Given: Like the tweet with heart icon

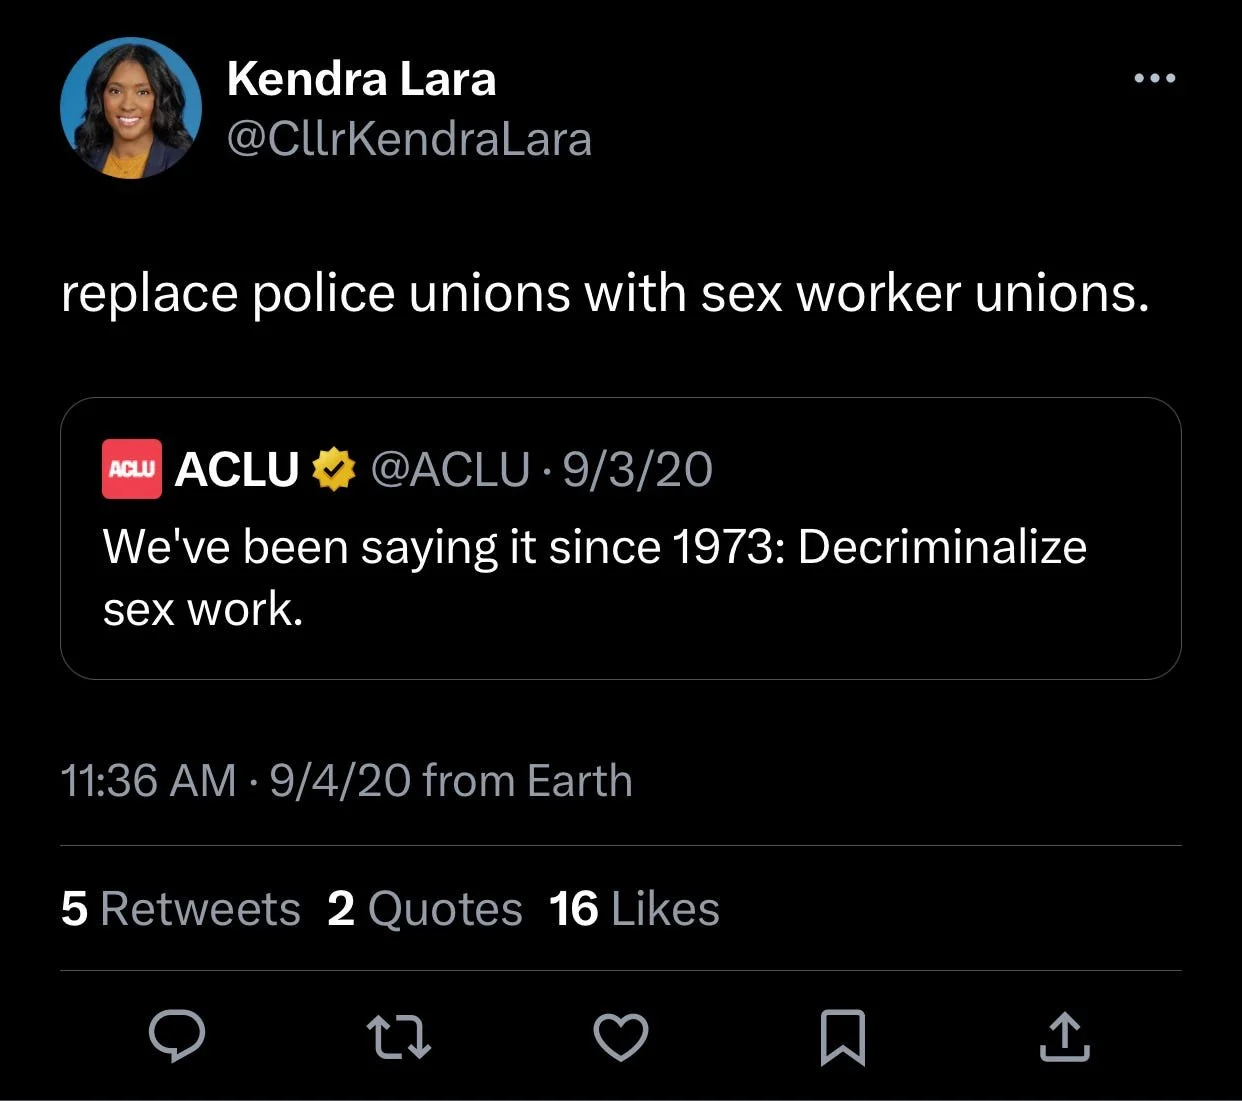Looking at the screenshot, I should click(621, 1036).
